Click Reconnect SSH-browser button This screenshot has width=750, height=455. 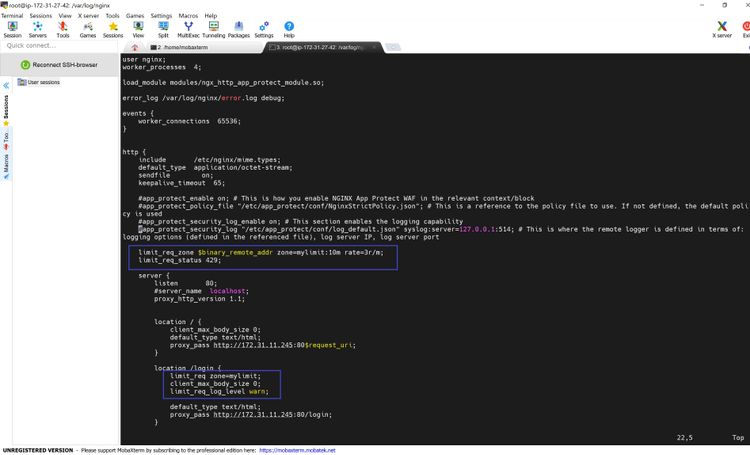pyautogui.click(x=60, y=64)
